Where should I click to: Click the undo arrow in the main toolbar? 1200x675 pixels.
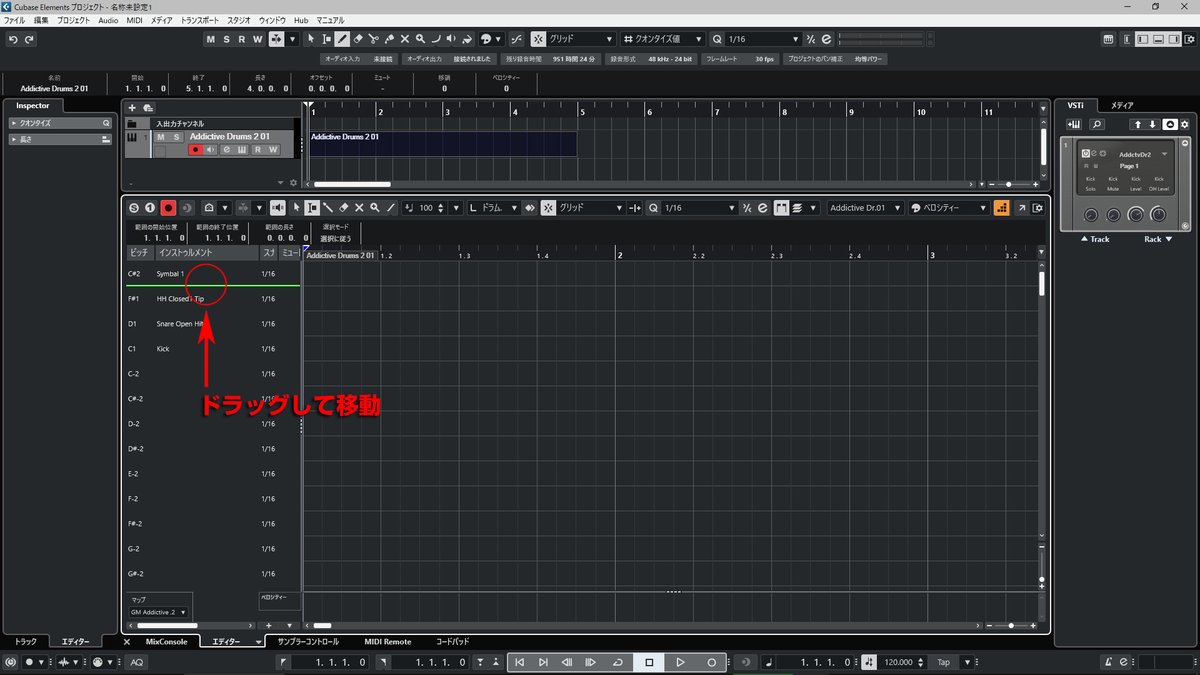coord(13,39)
